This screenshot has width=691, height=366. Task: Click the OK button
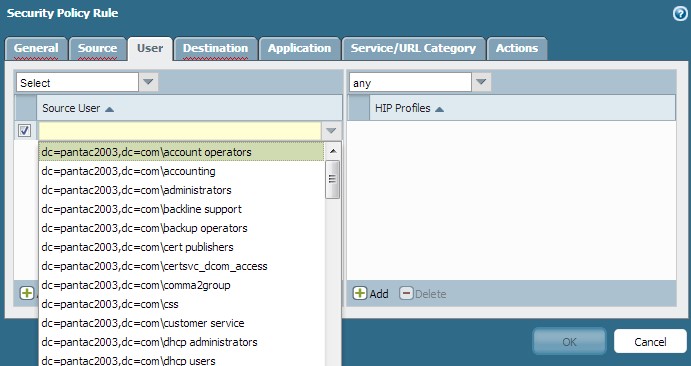569,341
